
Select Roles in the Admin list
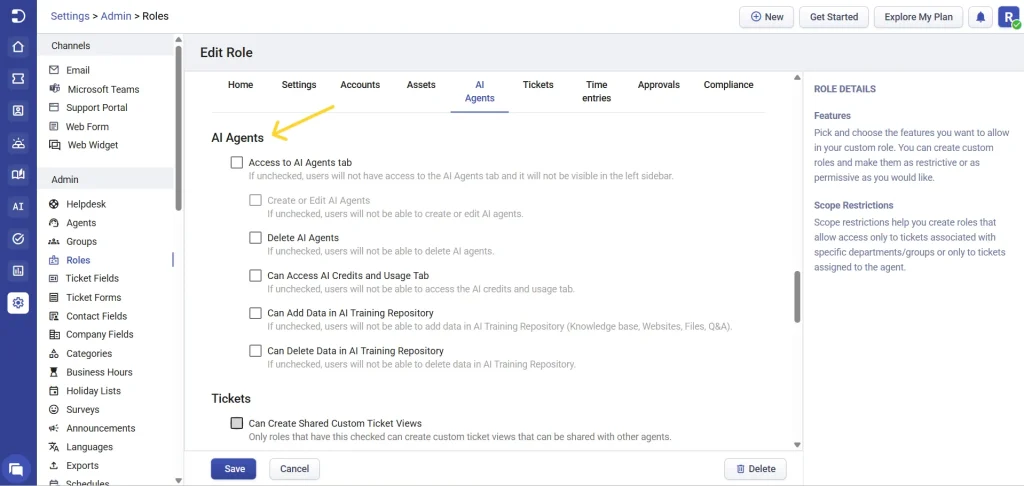[78, 260]
